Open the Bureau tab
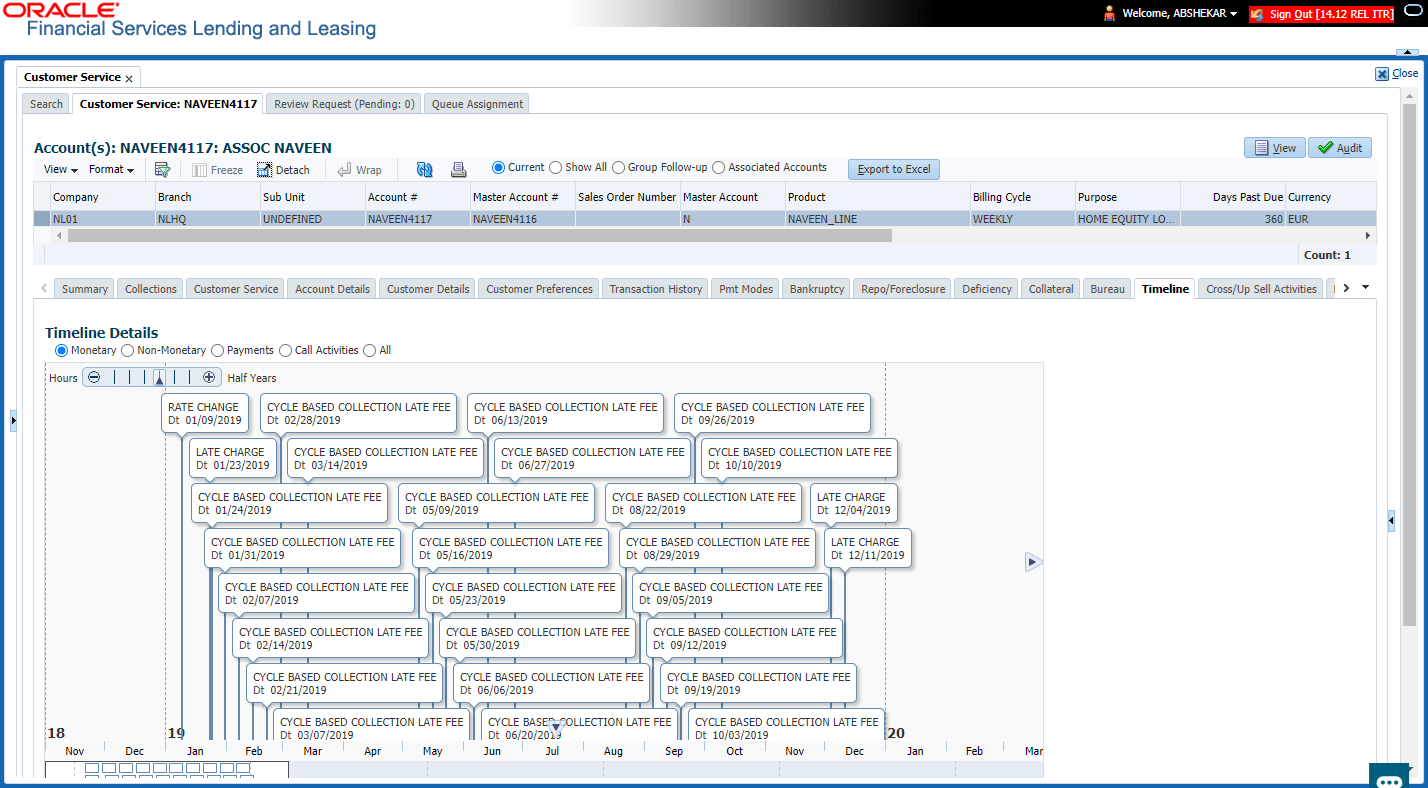1428x788 pixels. [x=1106, y=288]
